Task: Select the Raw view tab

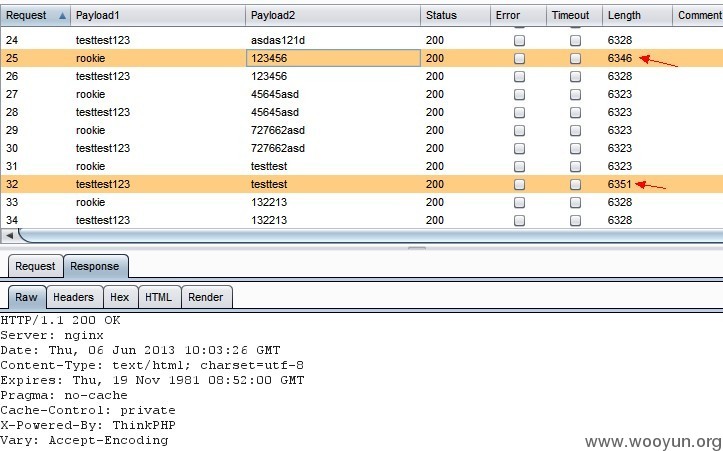Action: (x=27, y=297)
